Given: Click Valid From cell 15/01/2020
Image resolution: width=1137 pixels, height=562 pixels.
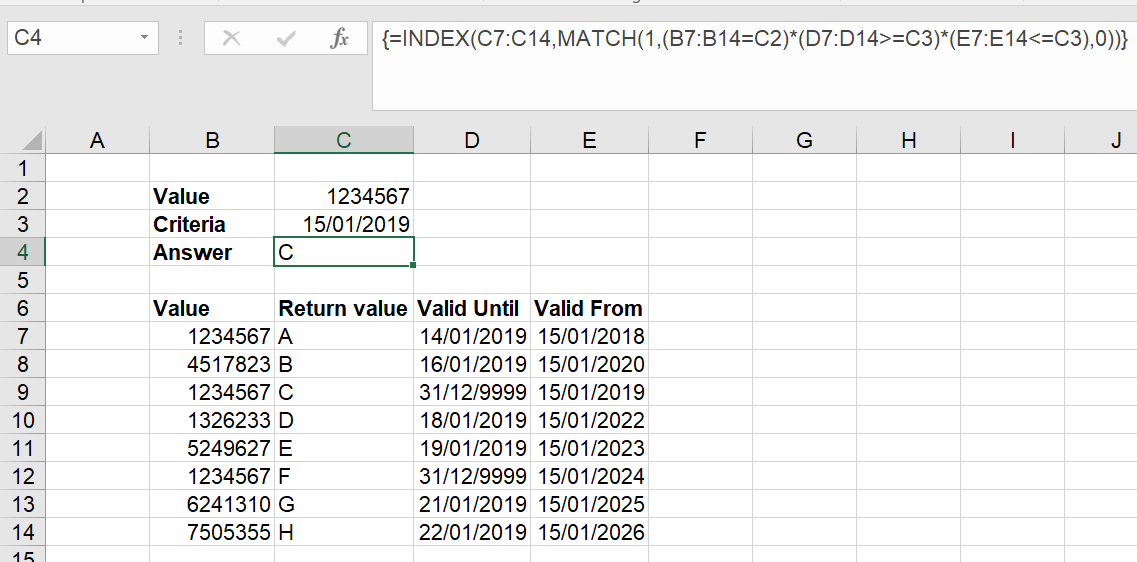Looking at the screenshot, I should [589, 364].
